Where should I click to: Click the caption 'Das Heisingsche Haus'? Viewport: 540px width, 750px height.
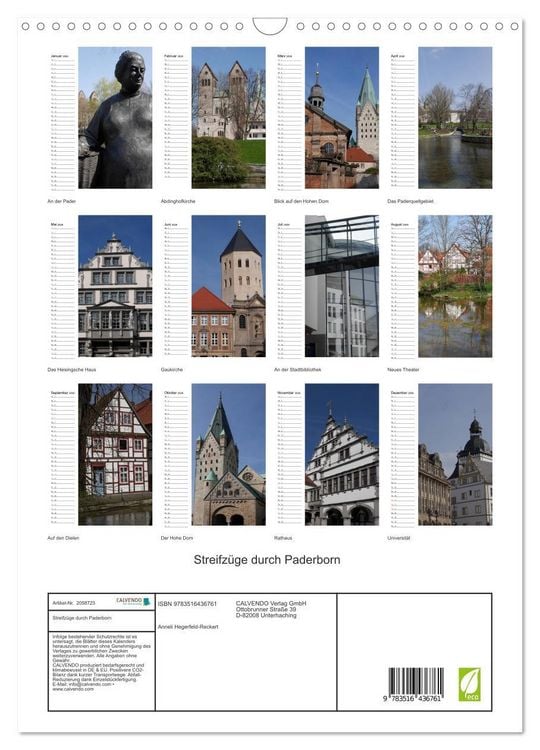pyautogui.click(x=72, y=370)
